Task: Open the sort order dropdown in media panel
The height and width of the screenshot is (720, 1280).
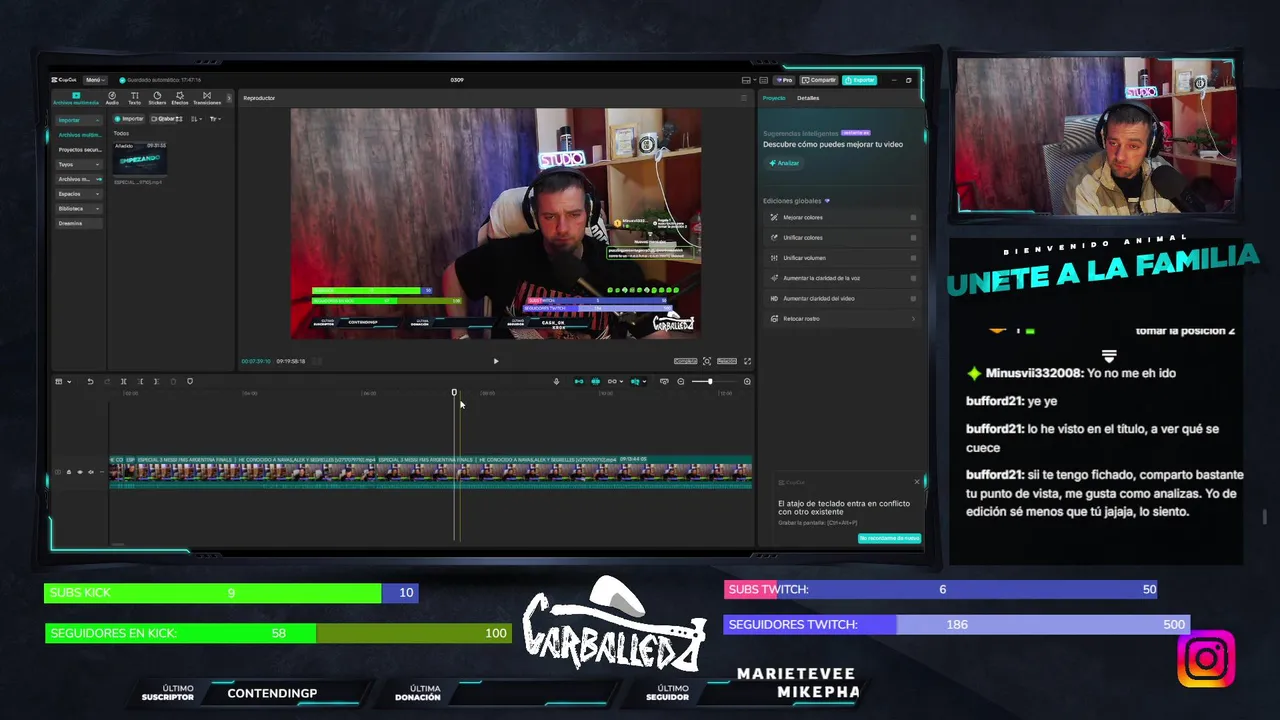Action: pyautogui.click(x=196, y=119)
